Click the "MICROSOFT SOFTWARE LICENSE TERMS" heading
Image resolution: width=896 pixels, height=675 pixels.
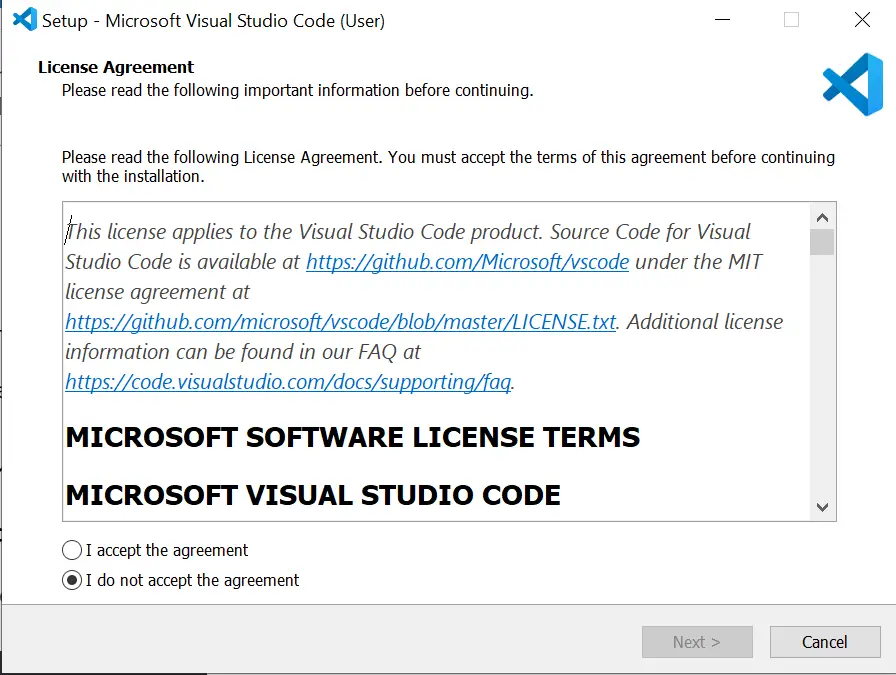tap(353, 437)
